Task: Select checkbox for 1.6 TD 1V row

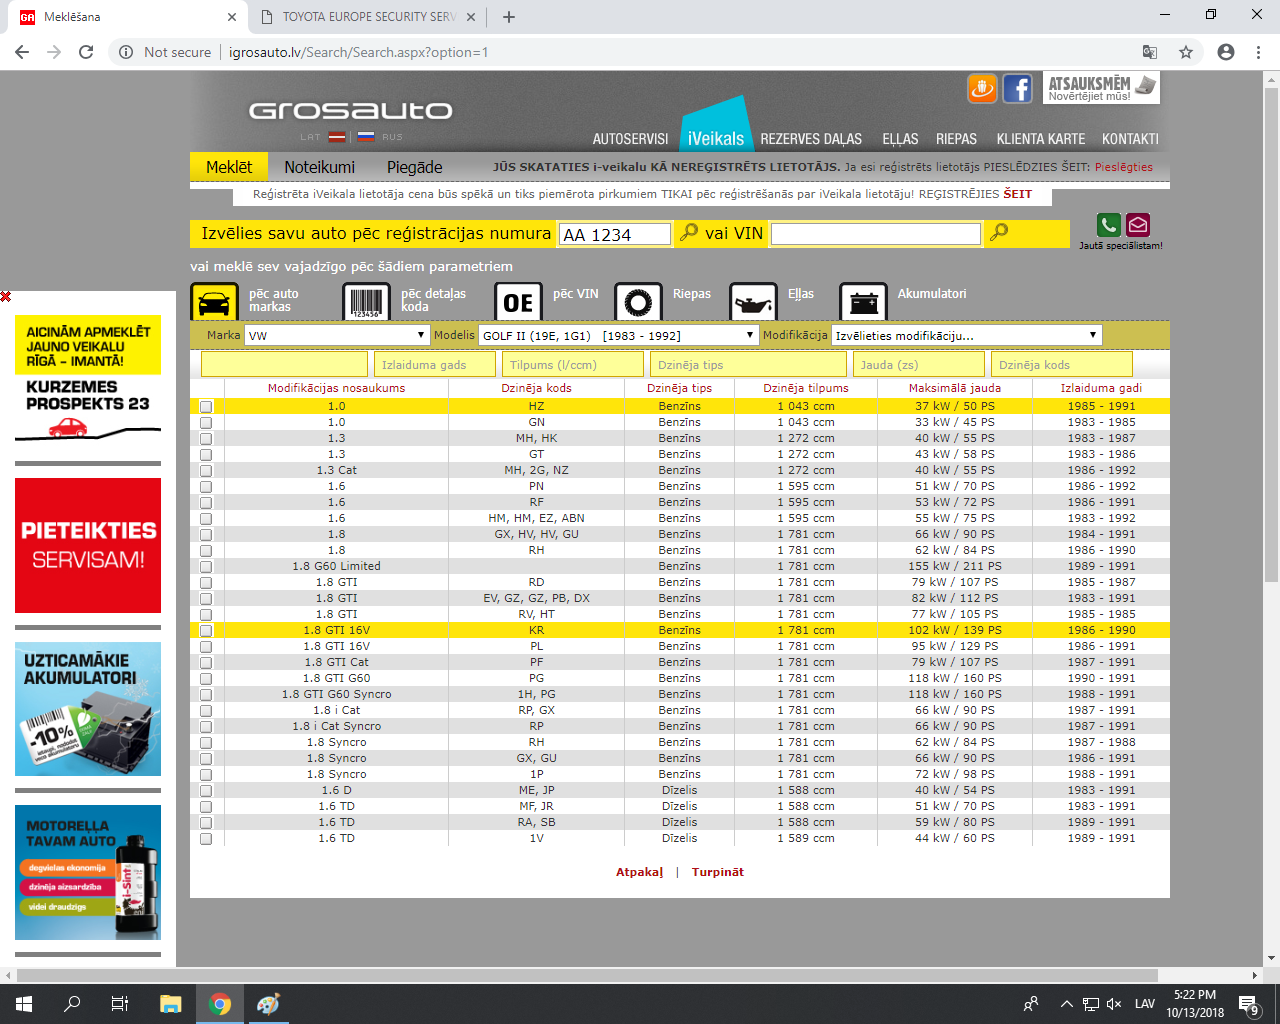Action: [206, 839]
